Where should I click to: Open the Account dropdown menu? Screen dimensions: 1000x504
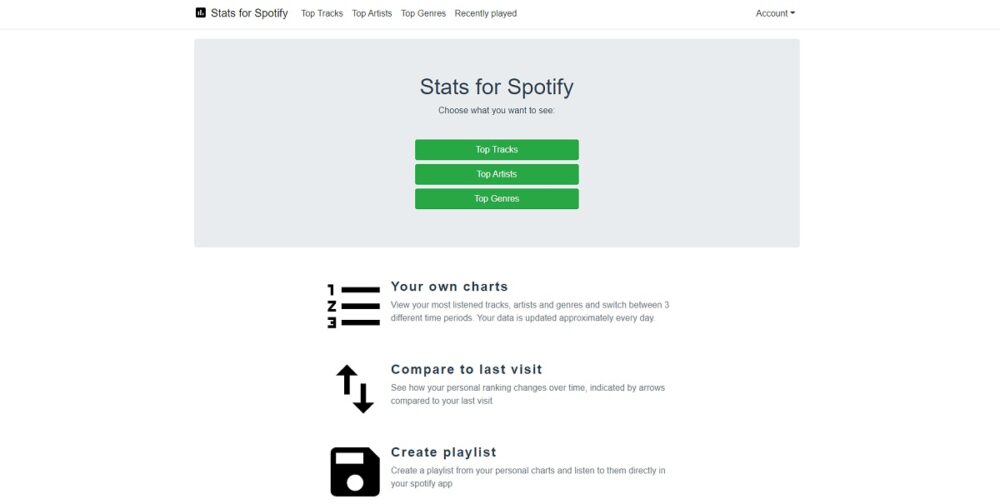(x=775, y=14)
